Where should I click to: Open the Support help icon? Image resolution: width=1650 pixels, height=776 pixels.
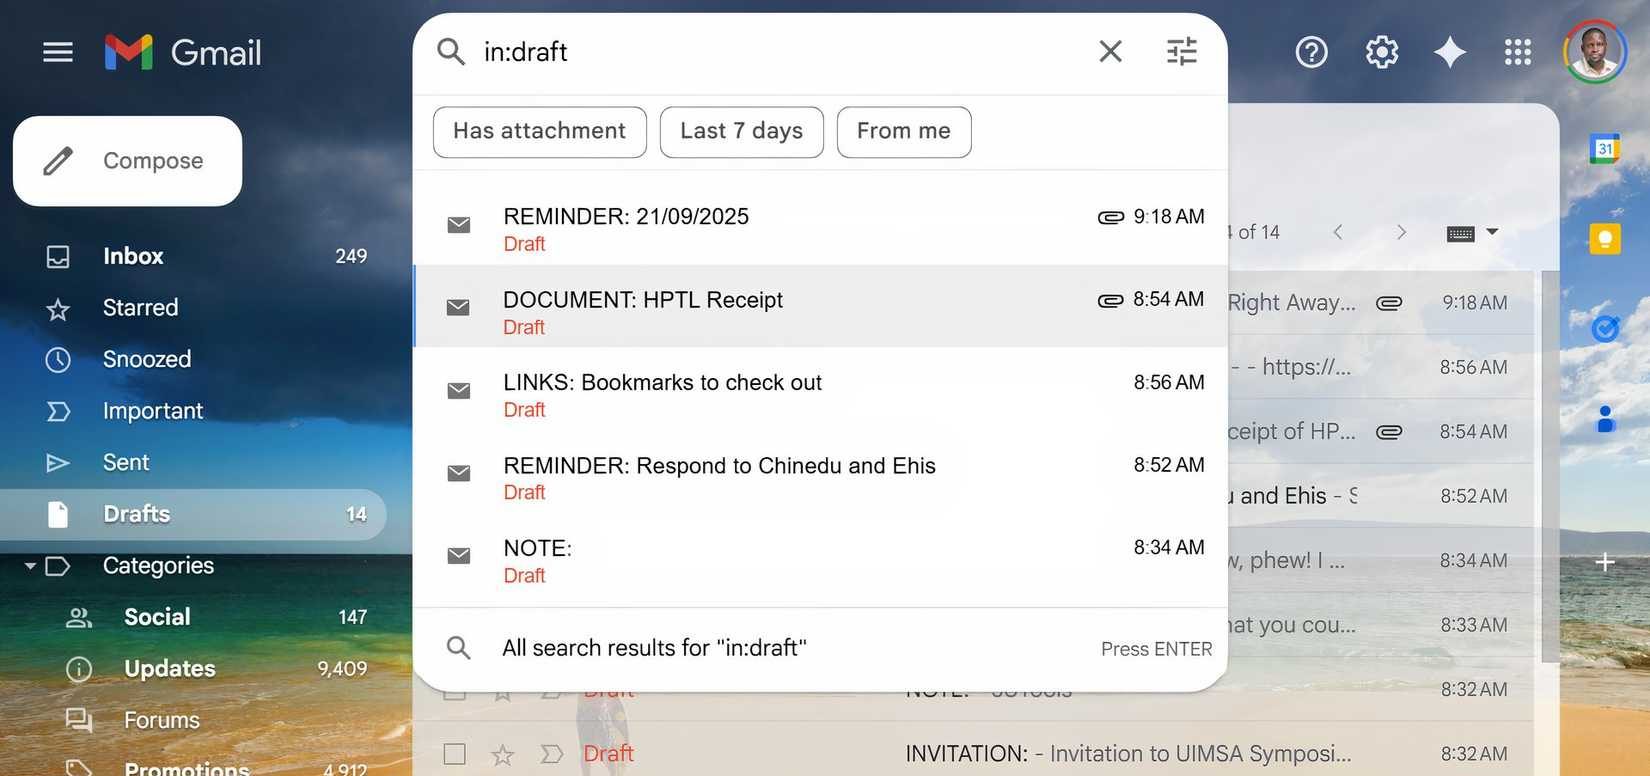point(1311,52)
